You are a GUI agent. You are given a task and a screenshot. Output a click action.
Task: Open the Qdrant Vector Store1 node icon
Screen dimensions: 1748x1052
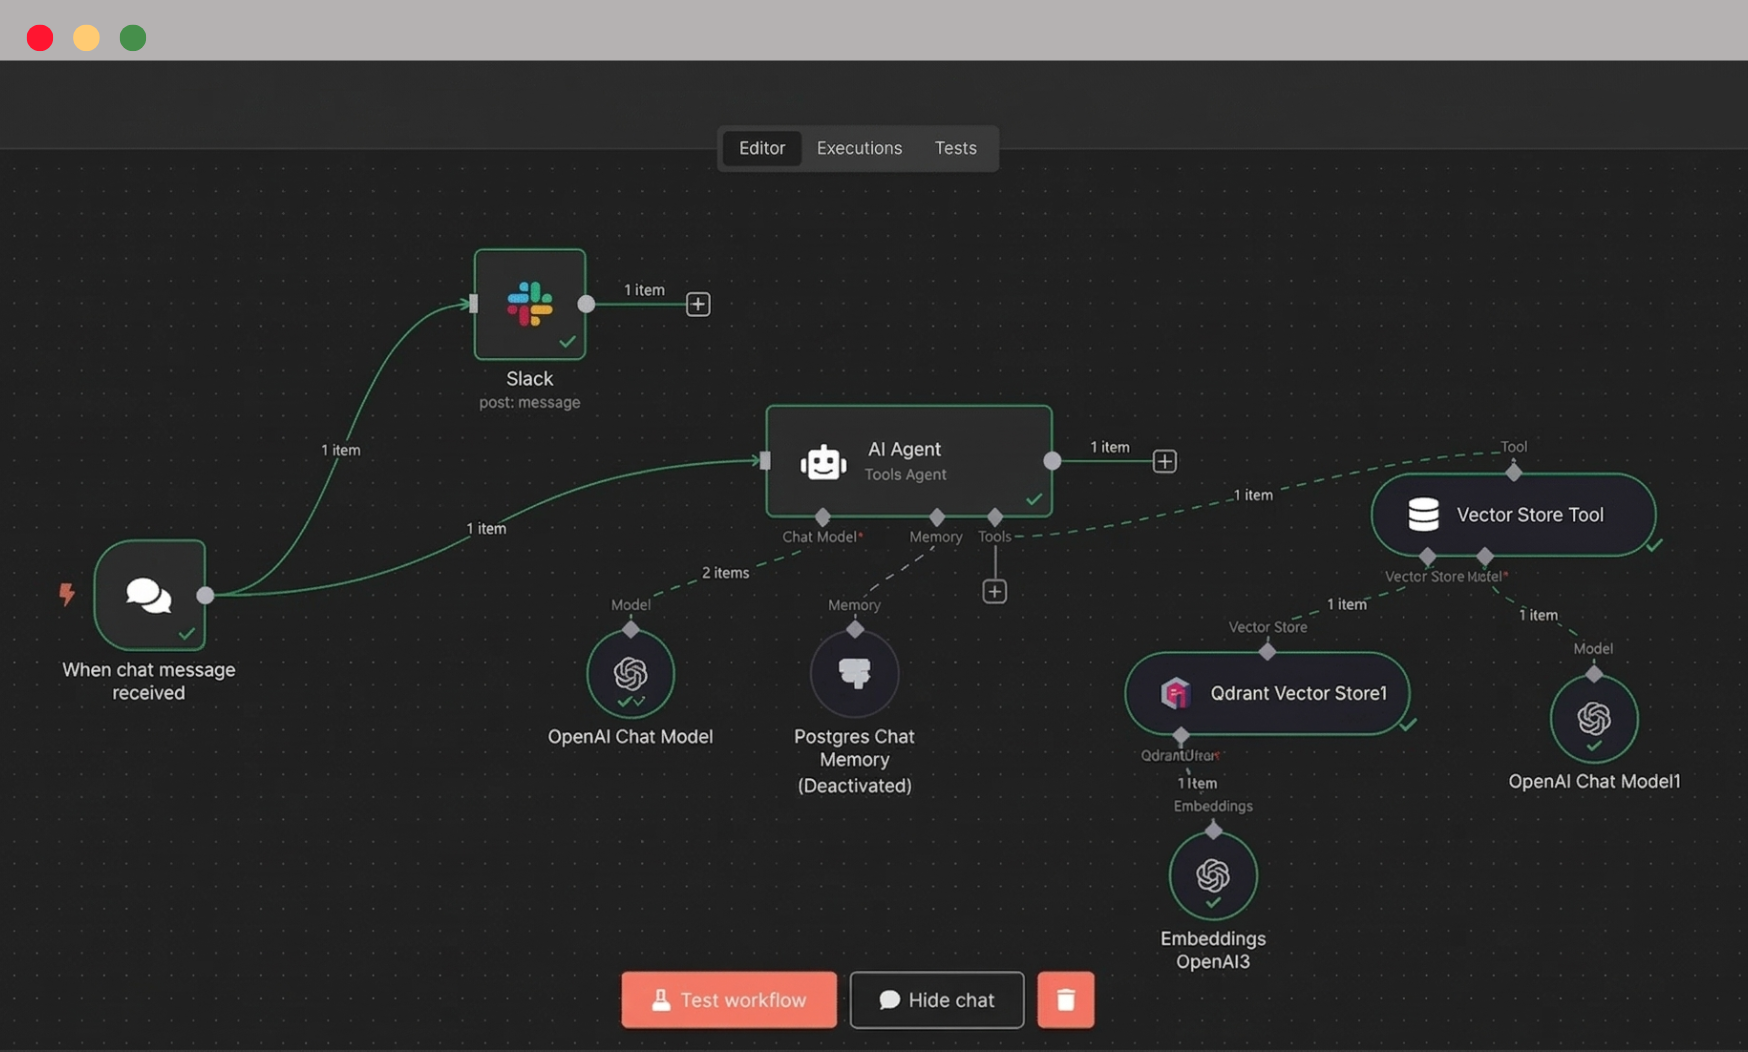pos(1177,693)
